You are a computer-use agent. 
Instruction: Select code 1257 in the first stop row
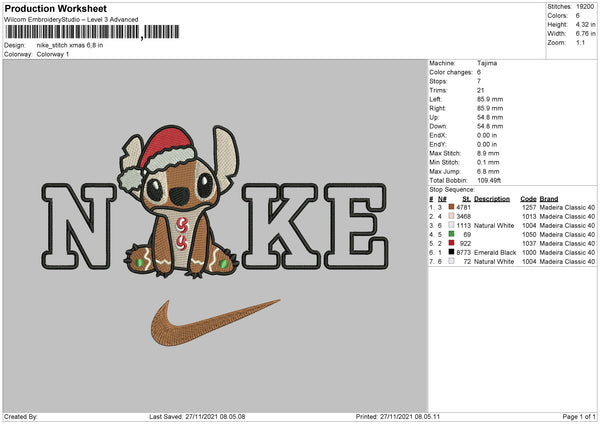point(529,207)
